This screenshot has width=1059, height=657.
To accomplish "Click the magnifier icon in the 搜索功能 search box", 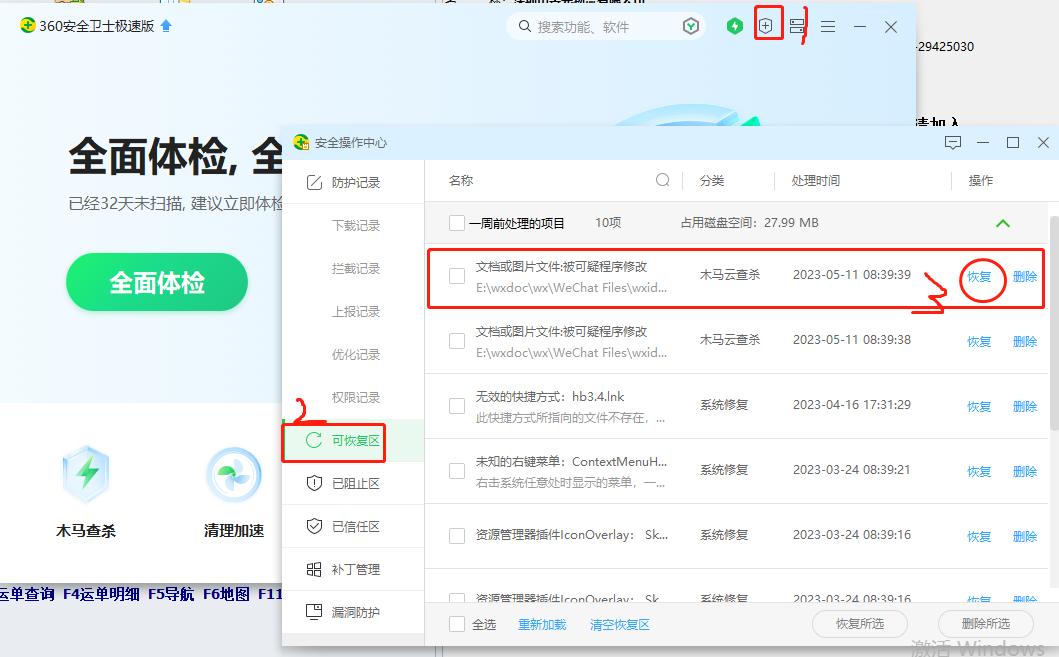I will (524, 26).
